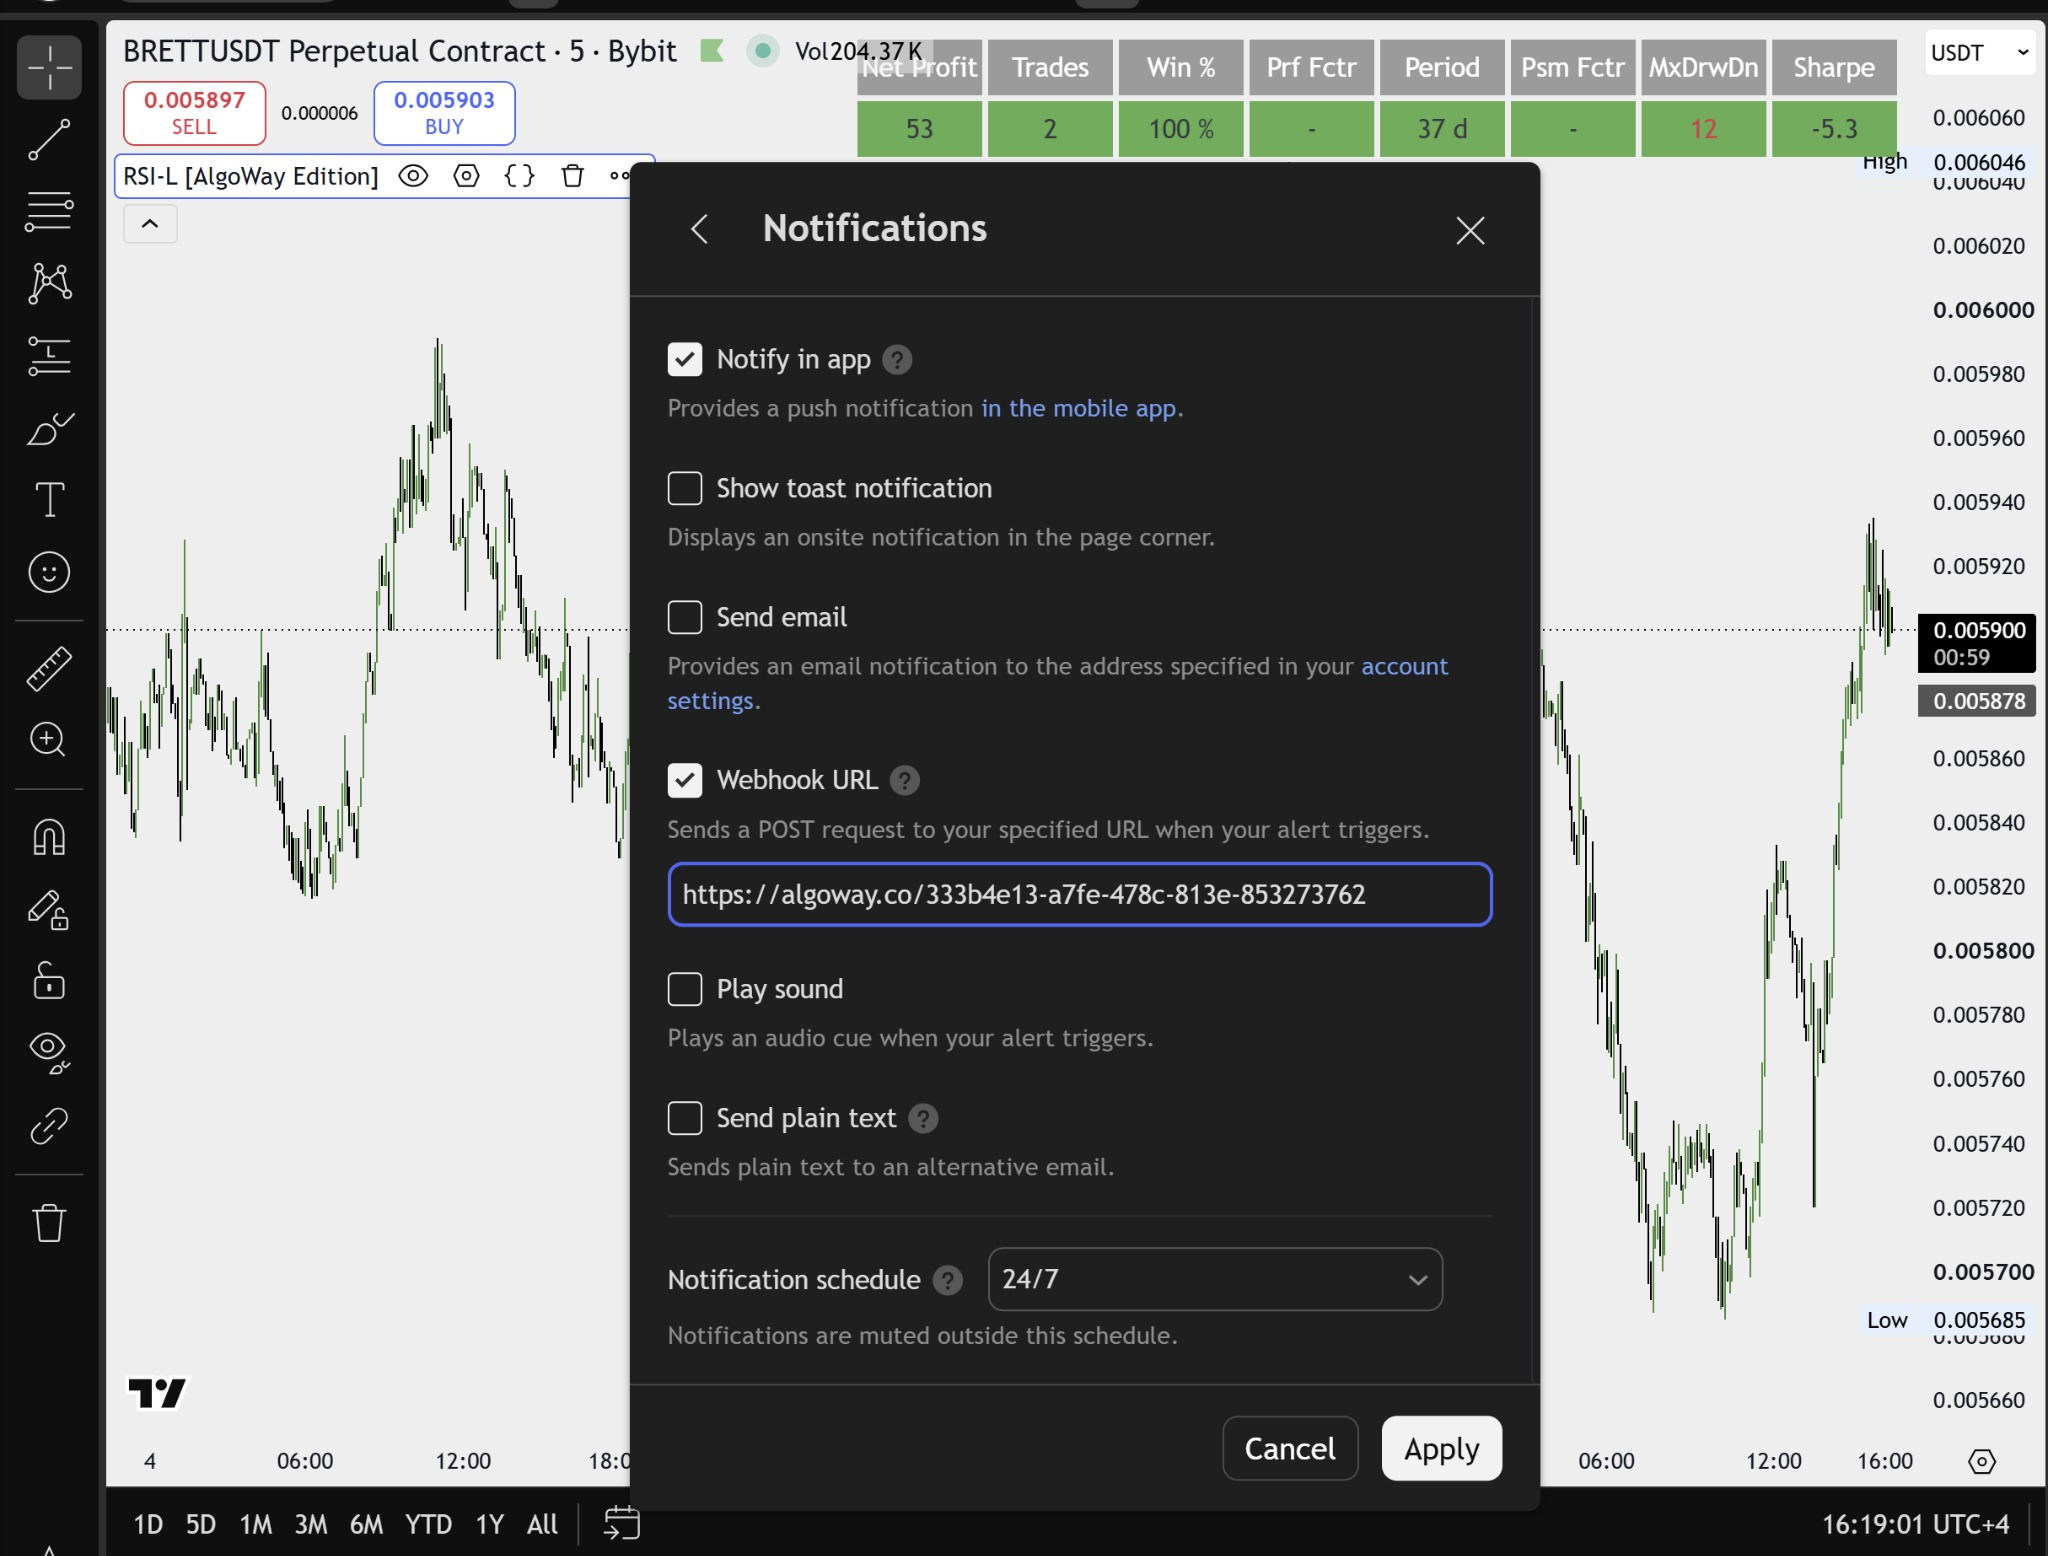The image size is (2048, 1556).
Task: Close the Notifications dialog
Action: coord(1470,231)
